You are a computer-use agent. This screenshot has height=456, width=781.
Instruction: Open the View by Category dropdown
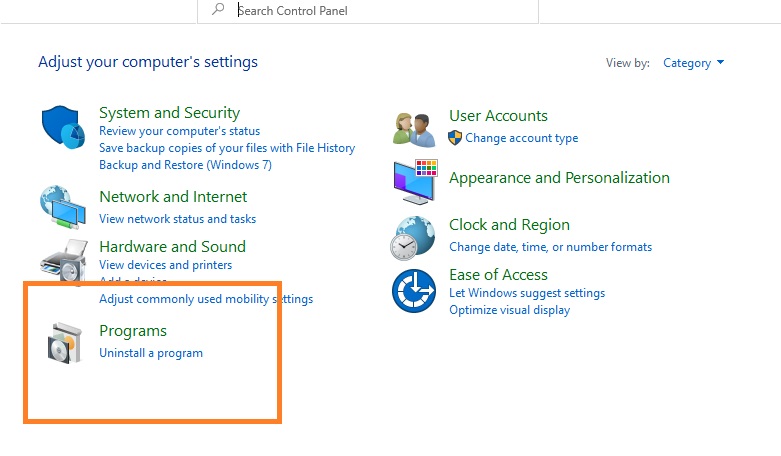[x=693, y=63]
